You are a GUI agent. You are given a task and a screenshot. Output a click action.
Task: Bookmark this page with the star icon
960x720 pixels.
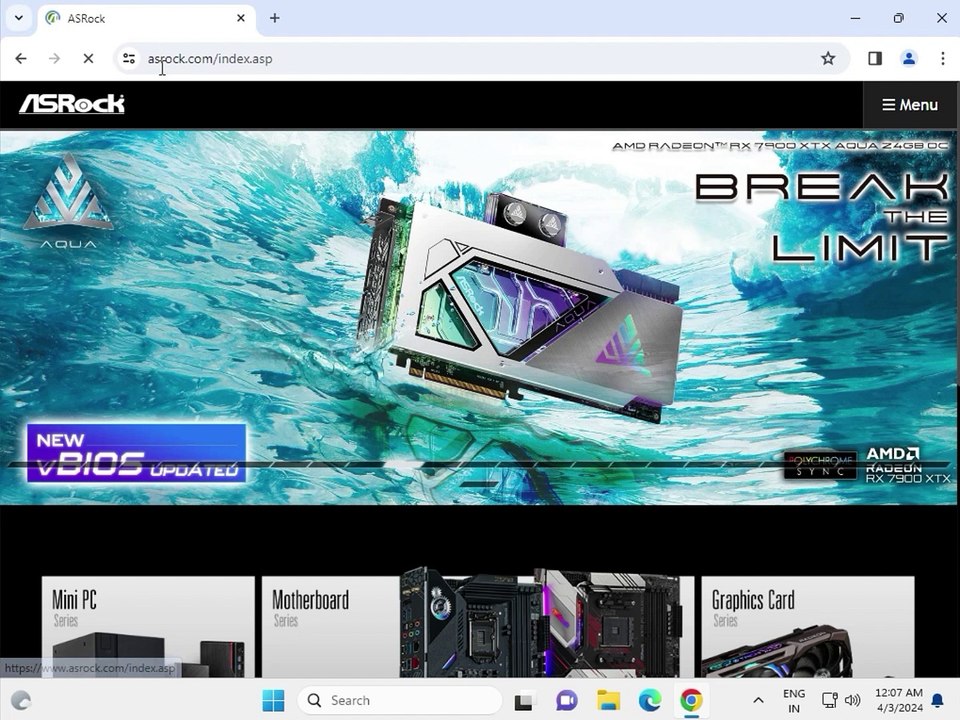click(828, 59)
